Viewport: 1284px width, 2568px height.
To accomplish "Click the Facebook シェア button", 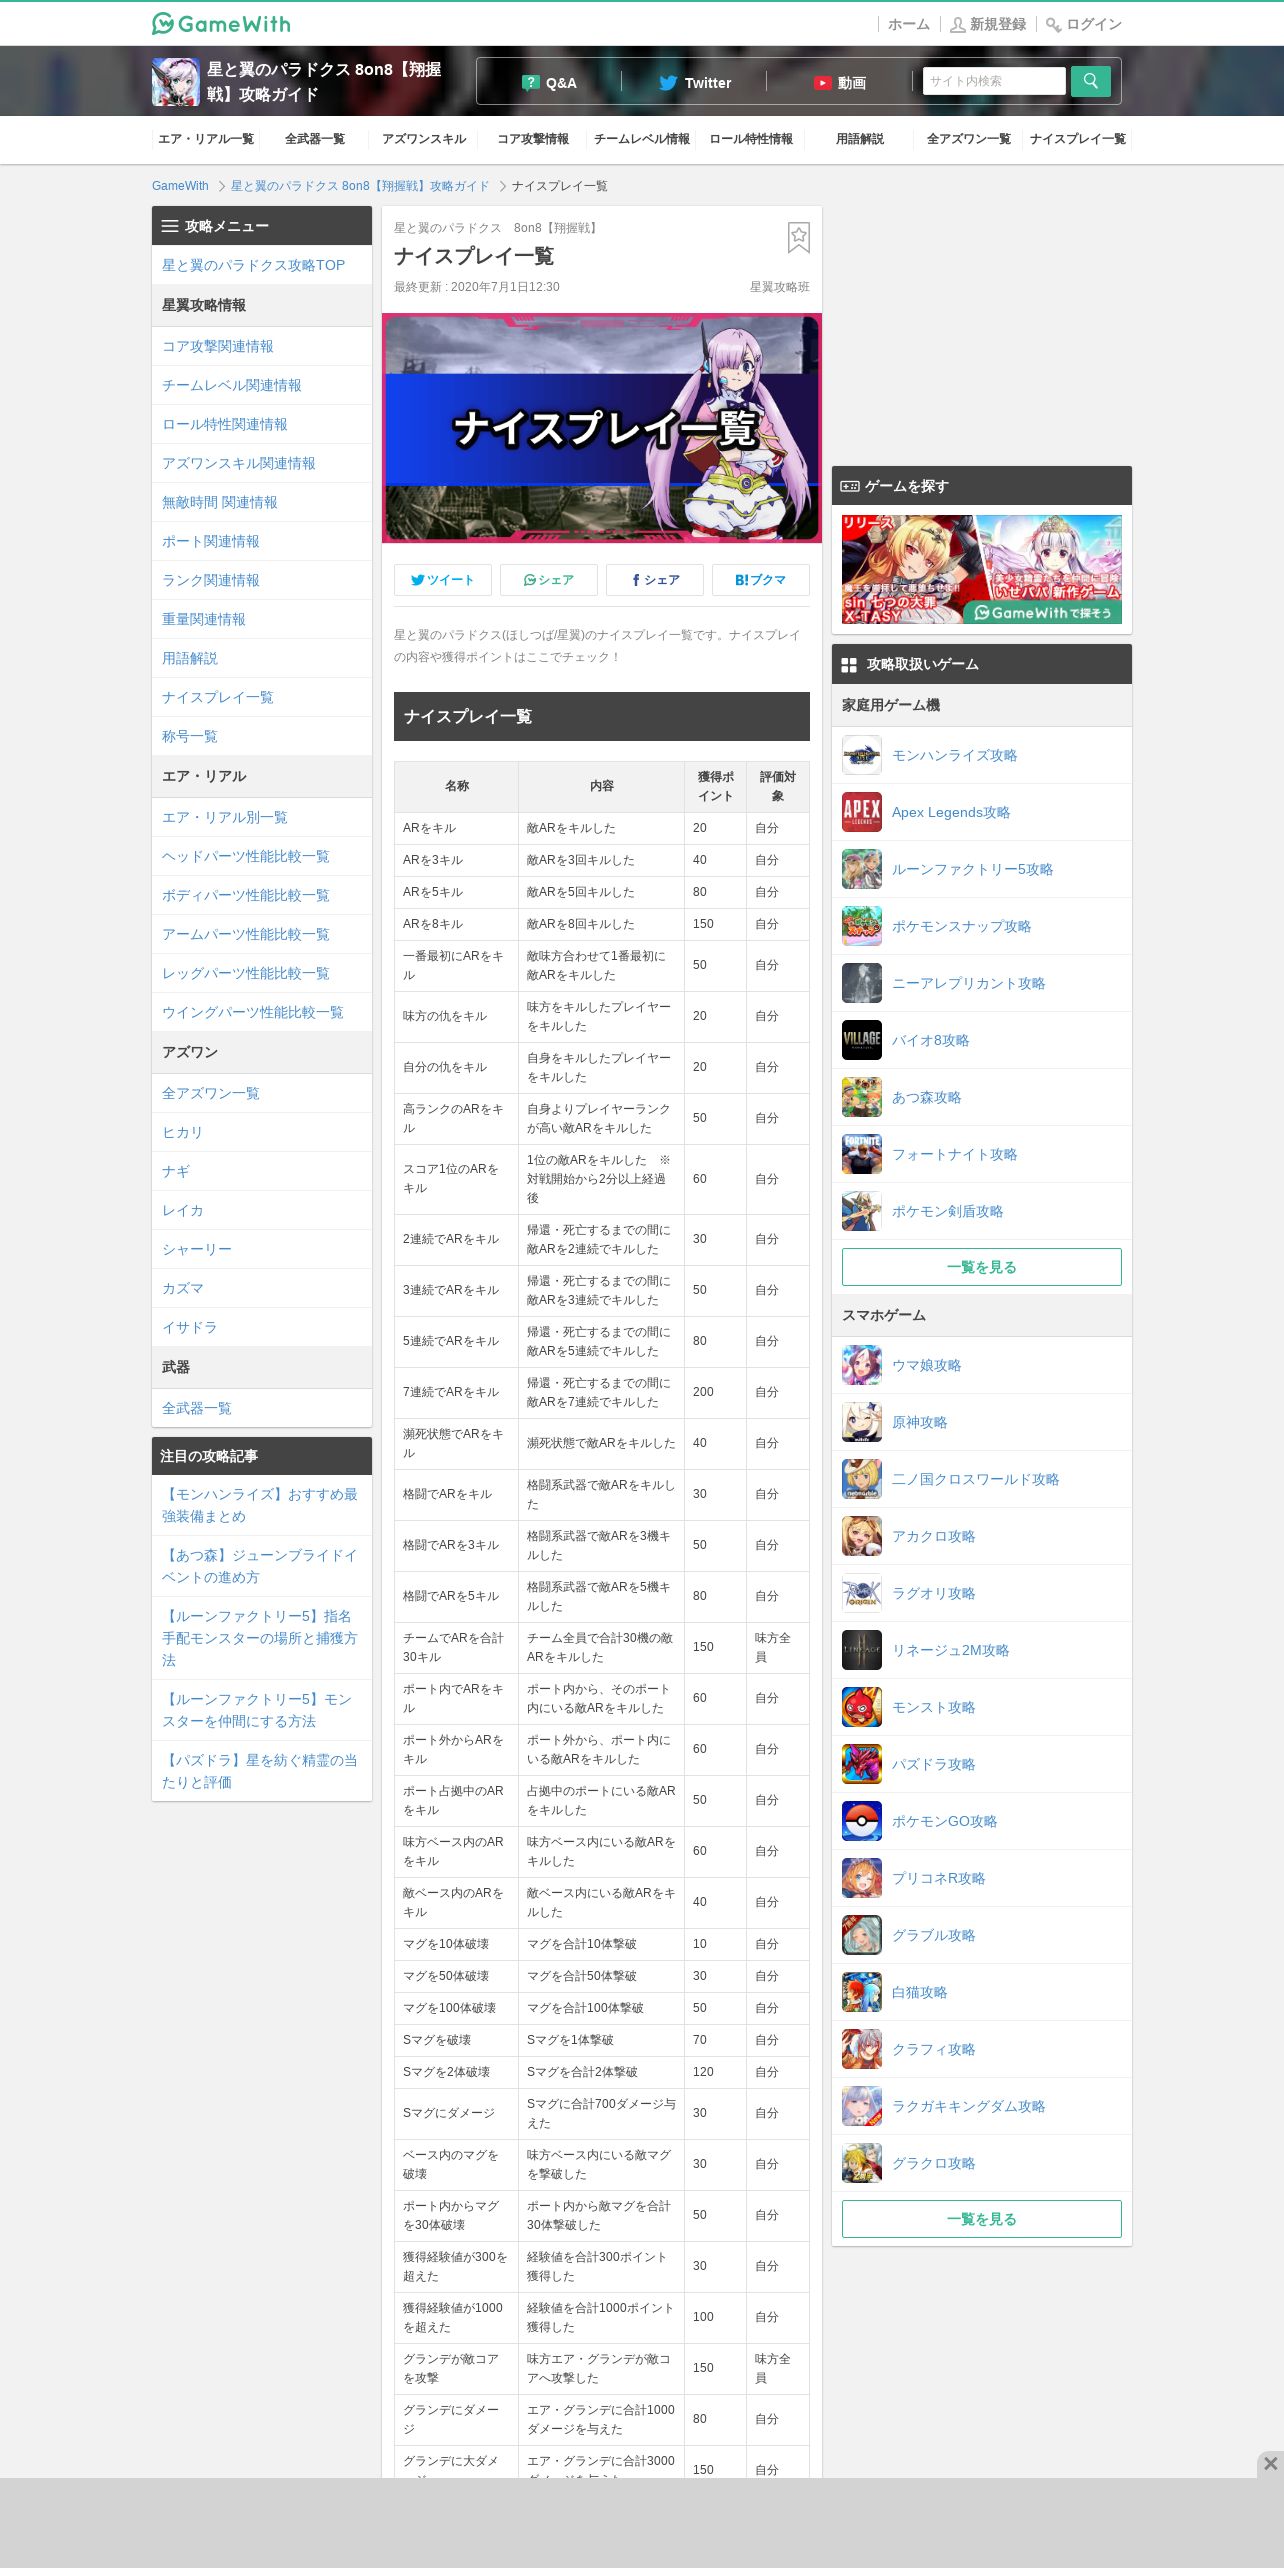I will [655, 580].
